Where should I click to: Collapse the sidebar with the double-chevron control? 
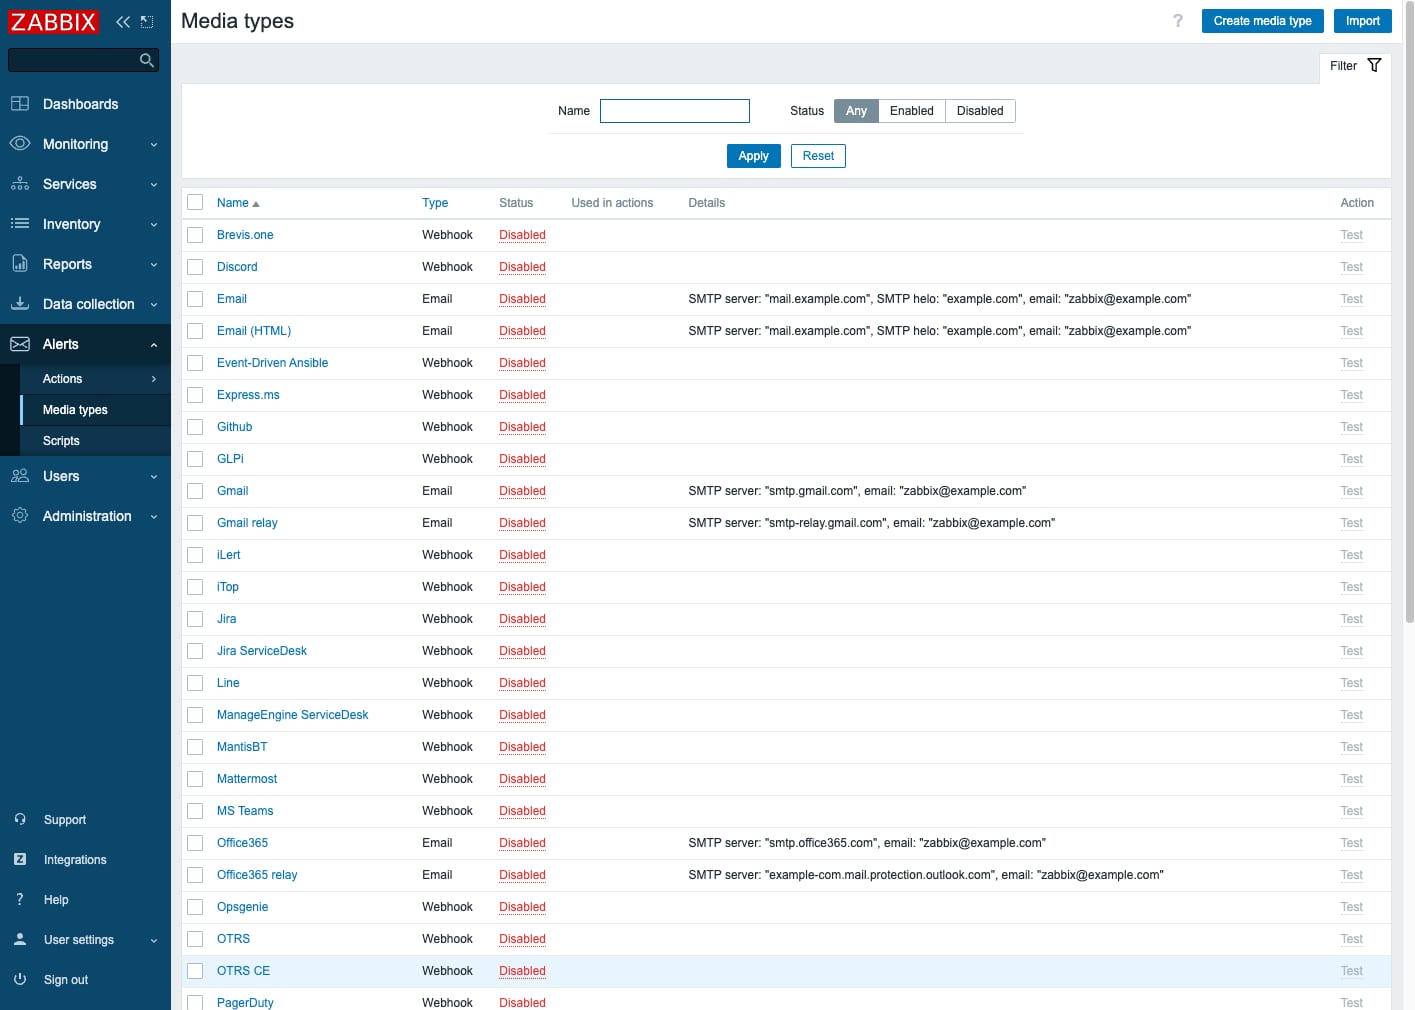(x=122, y=21)
